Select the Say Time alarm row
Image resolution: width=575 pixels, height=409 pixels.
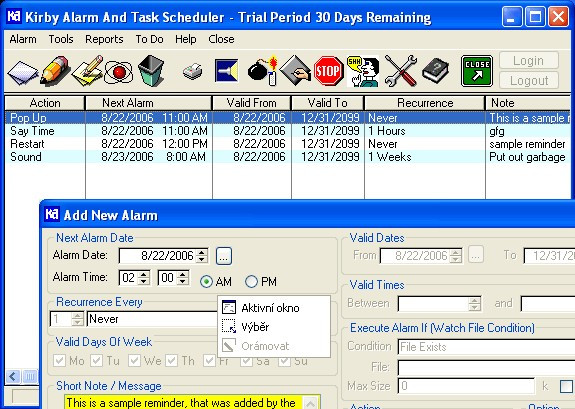[288, 131]
